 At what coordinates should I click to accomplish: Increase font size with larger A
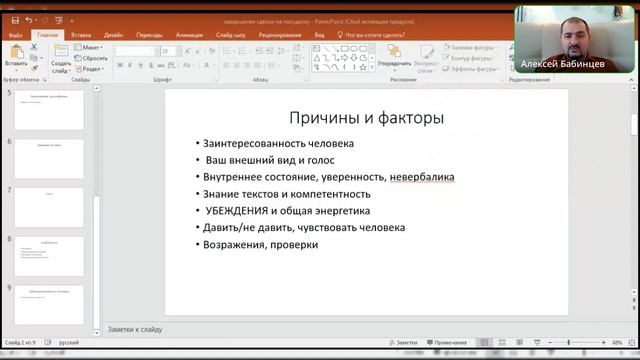pos(187,51)
